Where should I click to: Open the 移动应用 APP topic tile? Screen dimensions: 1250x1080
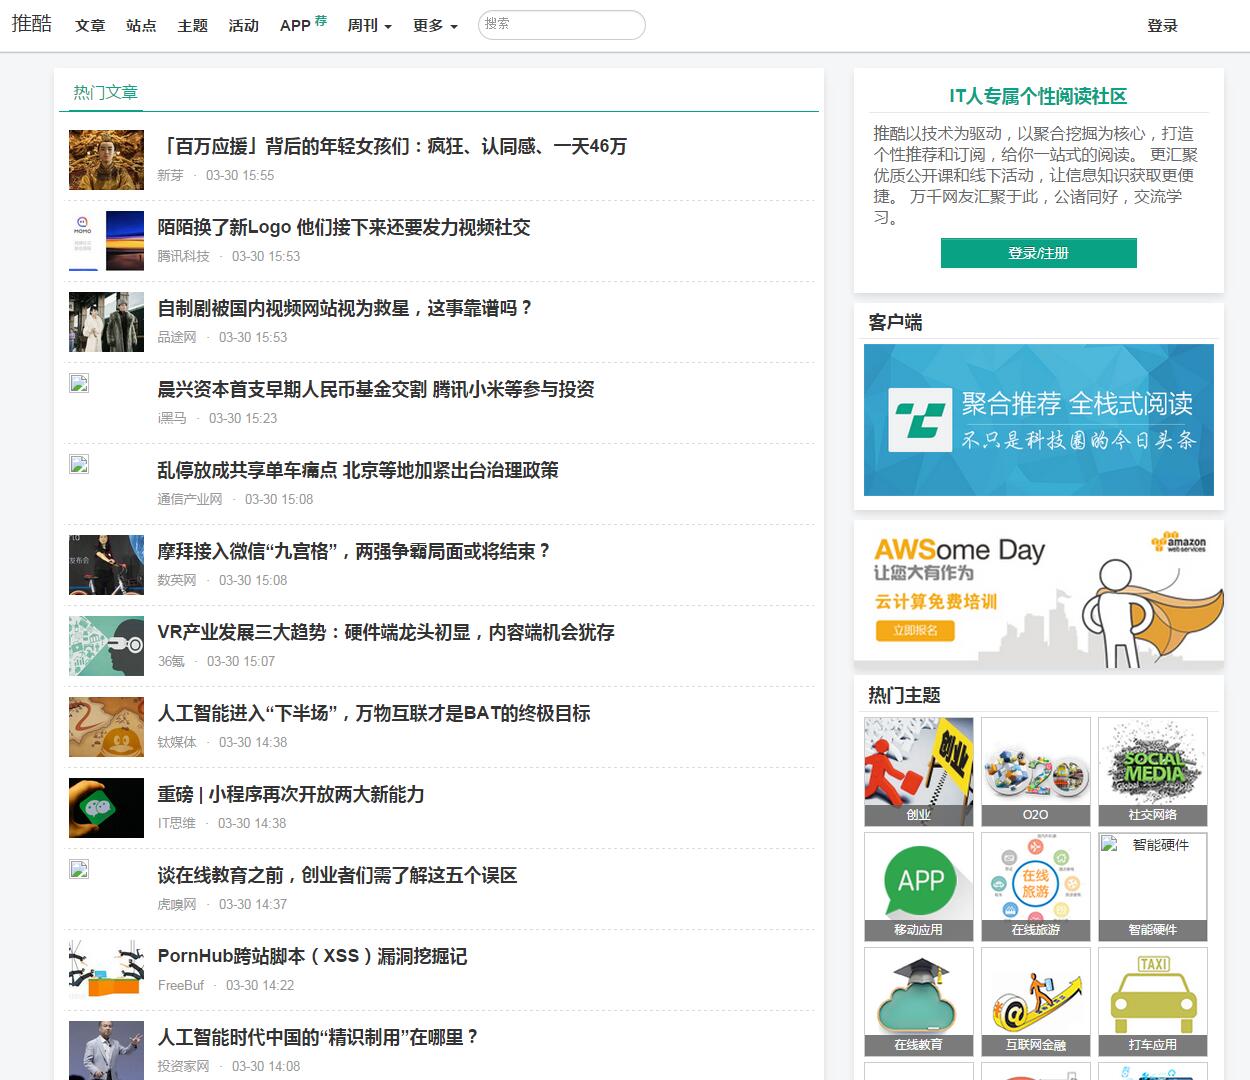(x=918, y=886)
